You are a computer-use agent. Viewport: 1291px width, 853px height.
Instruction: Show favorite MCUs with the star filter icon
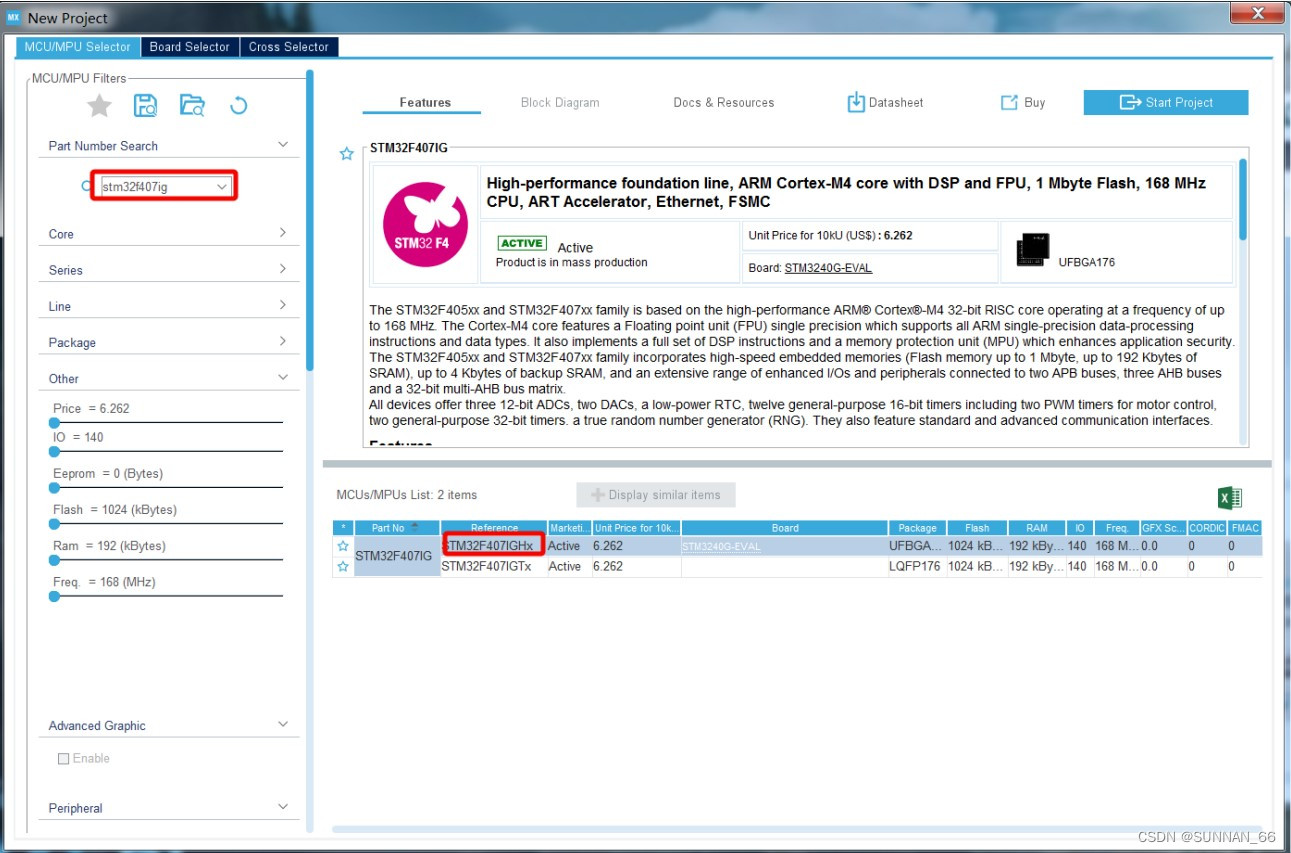point(99,105)
